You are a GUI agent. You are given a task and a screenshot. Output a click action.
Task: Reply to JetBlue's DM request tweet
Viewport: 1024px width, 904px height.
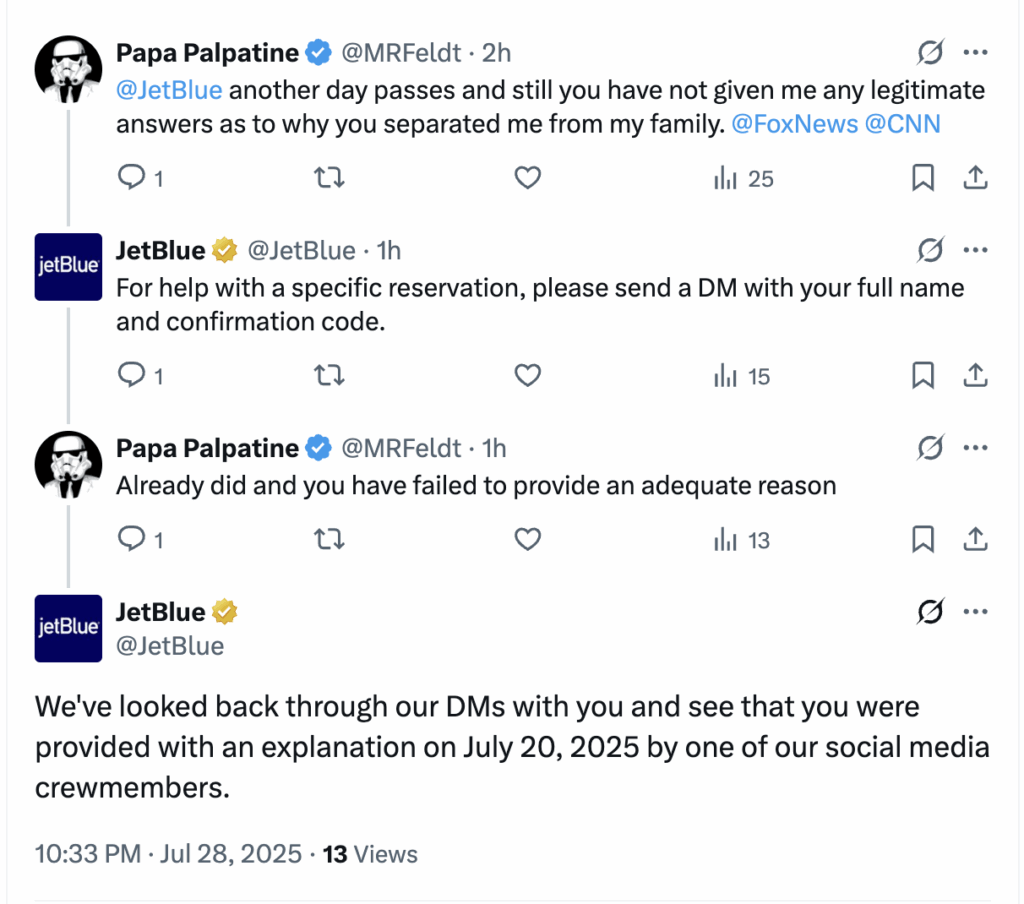(x=132, y=377)
